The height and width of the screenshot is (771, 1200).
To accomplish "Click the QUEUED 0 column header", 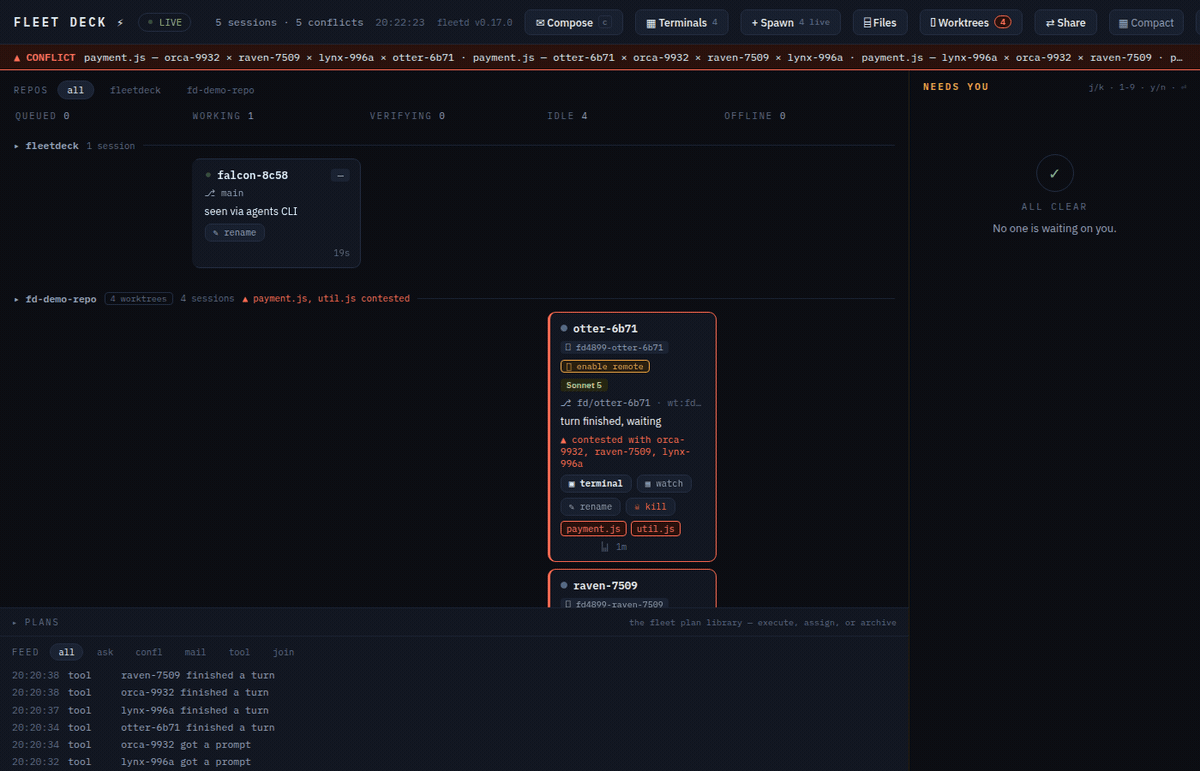I will 42,116.
